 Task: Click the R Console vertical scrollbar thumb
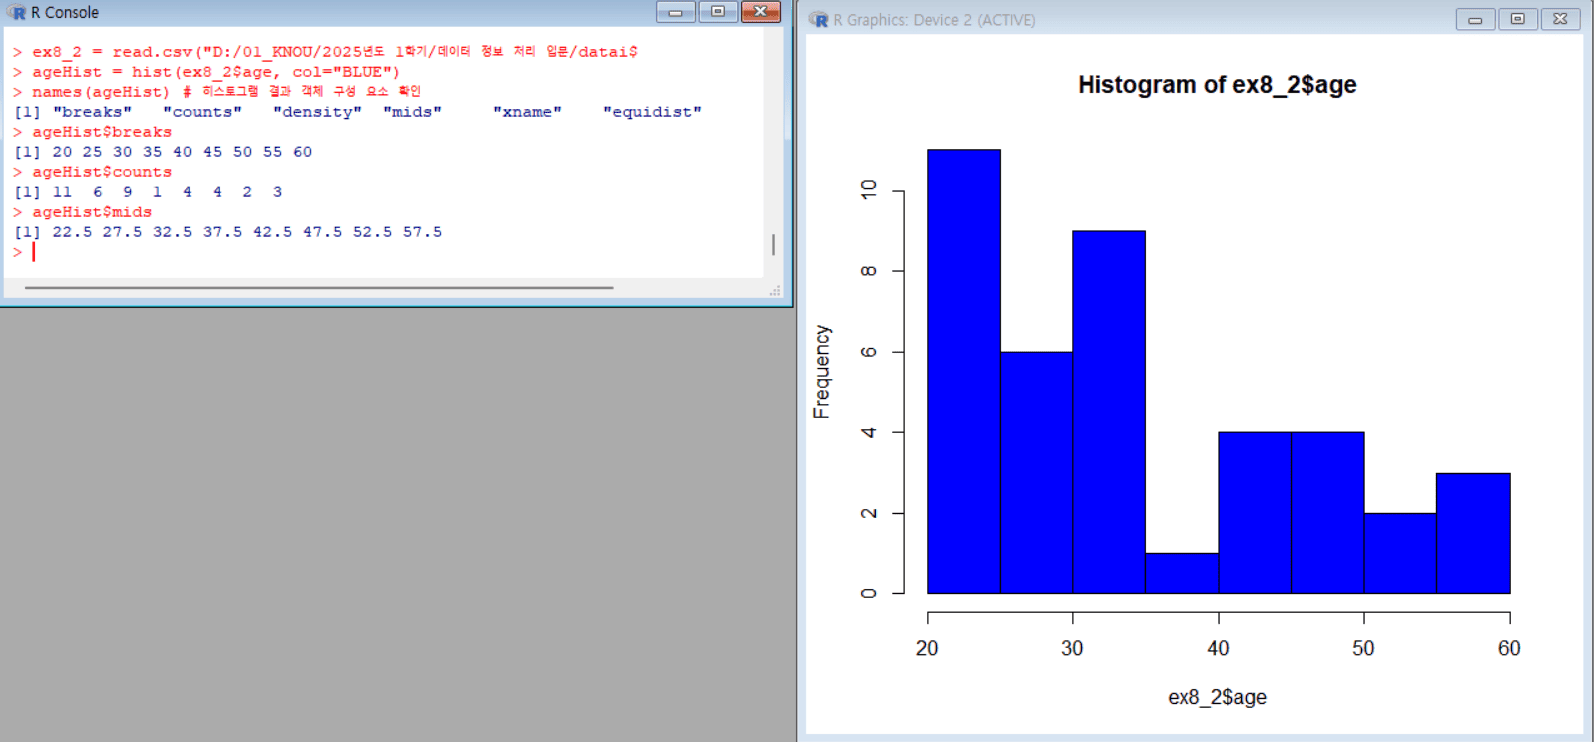773,245
